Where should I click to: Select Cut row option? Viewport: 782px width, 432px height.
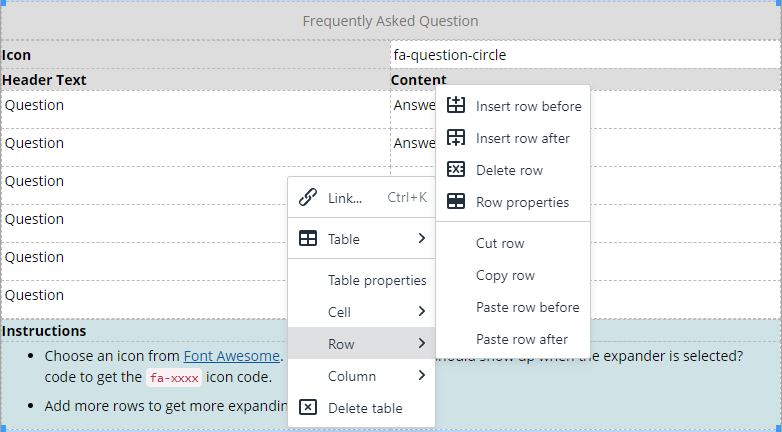pyautogui.click(x=500, y=243)
